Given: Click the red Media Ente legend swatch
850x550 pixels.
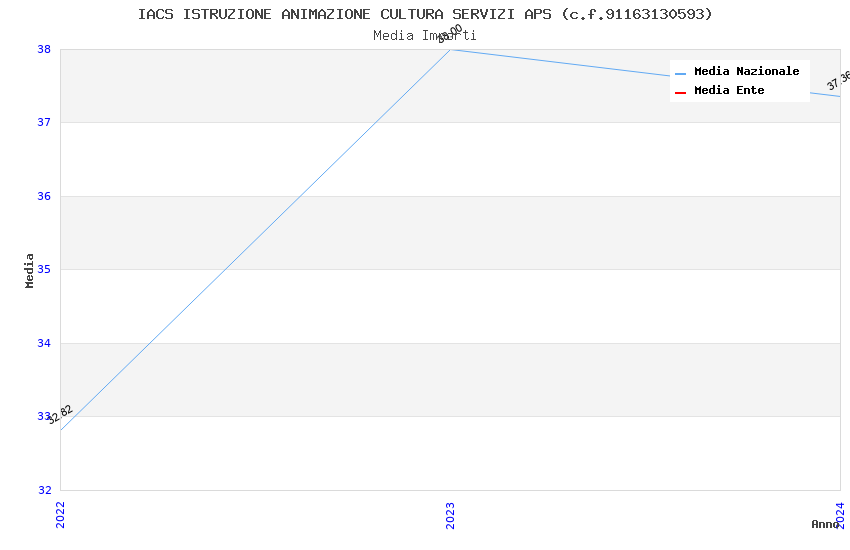Looking at the screenshot, I should click(680, 93).
